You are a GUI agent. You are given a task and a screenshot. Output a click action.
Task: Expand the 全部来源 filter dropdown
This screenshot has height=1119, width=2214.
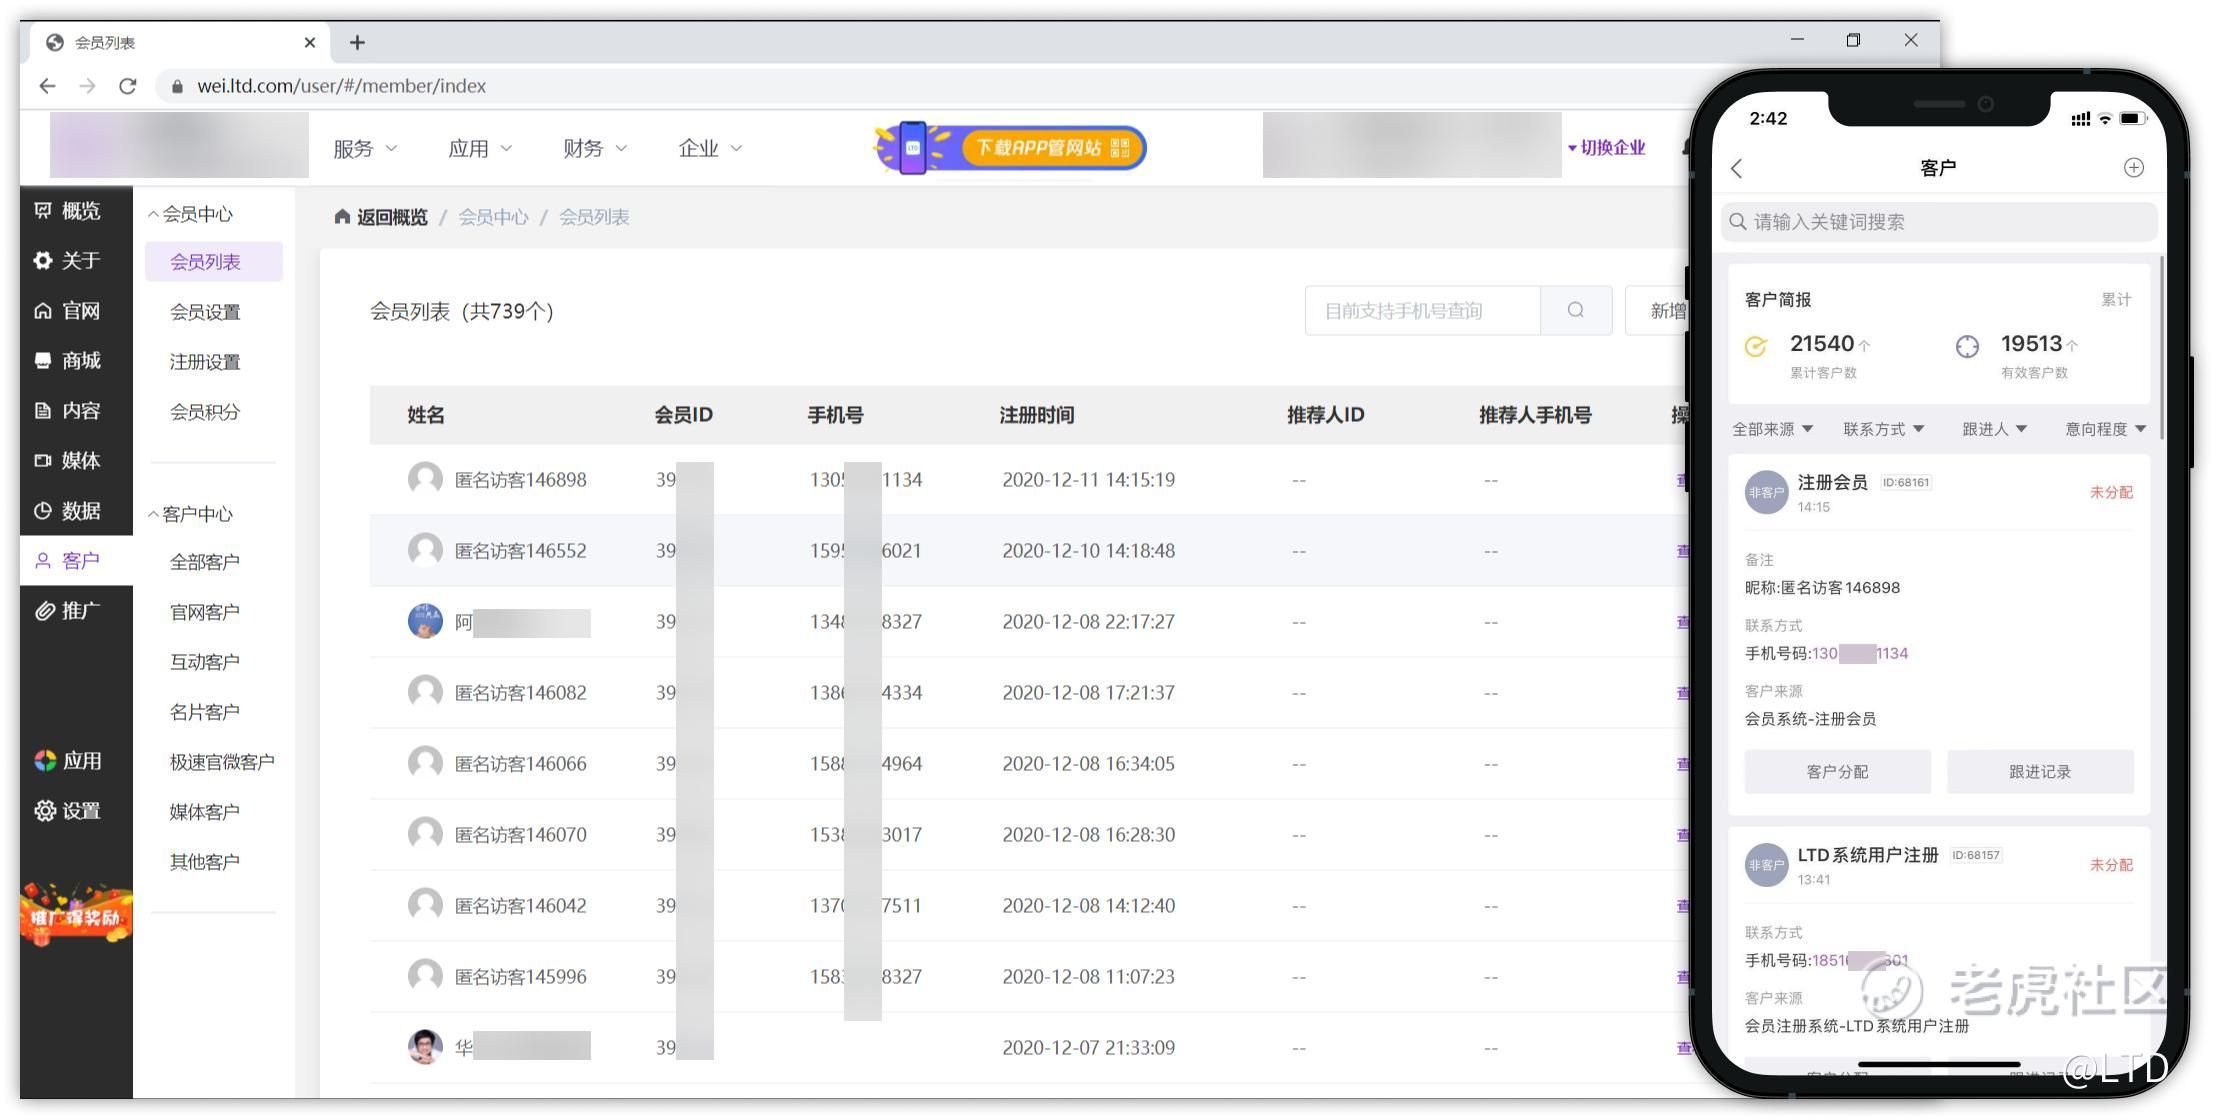pos(1772,429)
